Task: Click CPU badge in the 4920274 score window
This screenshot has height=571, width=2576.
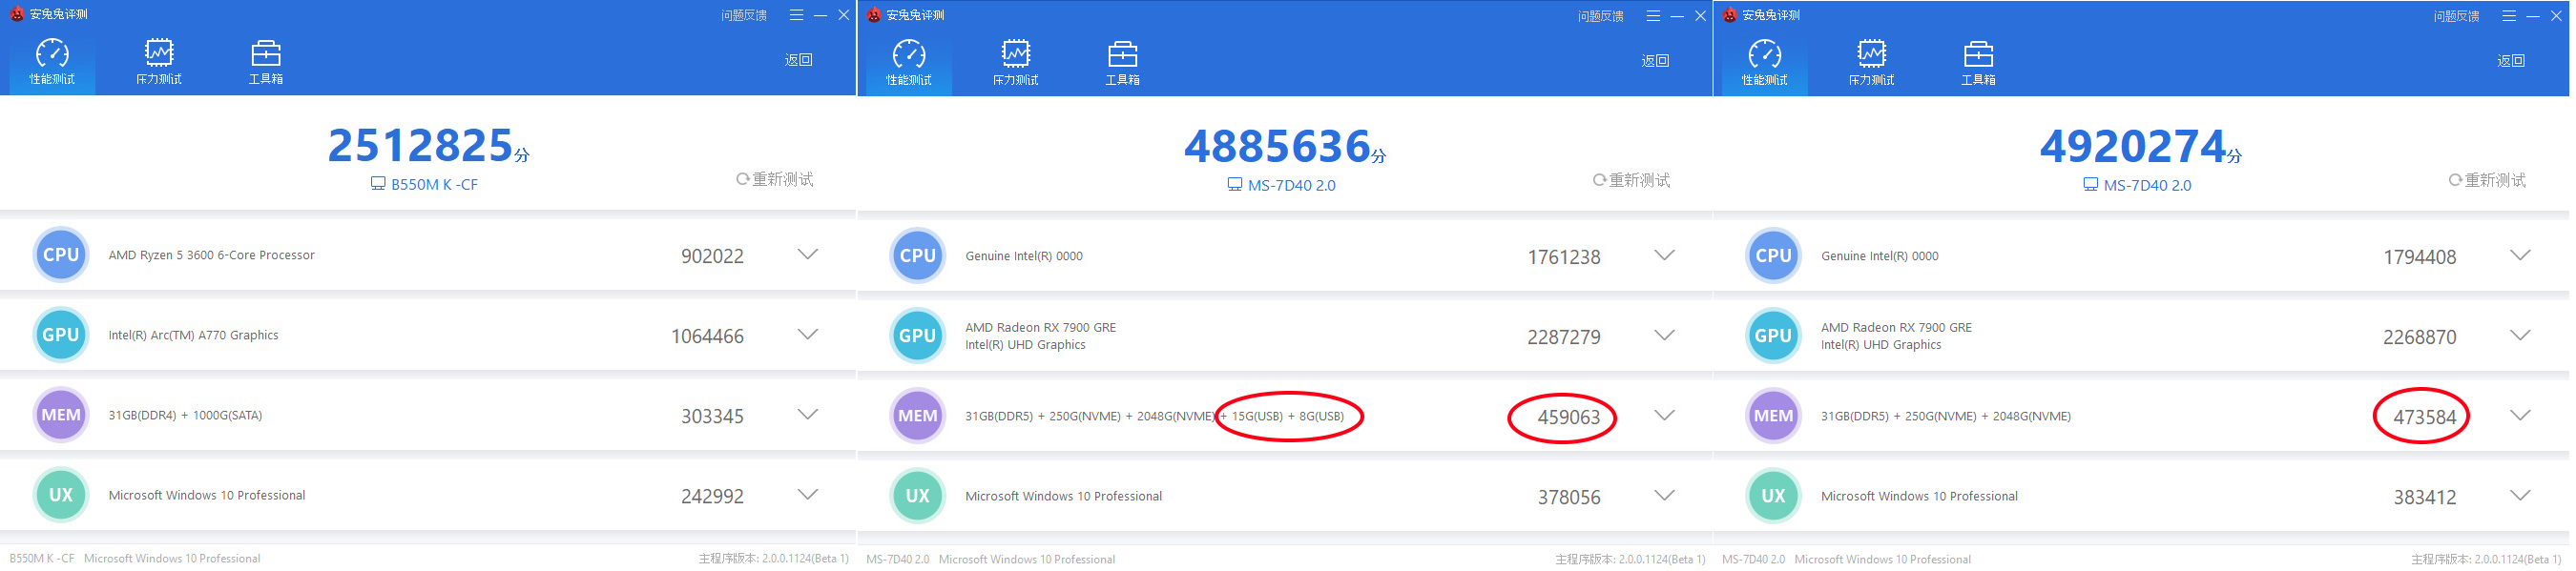Action: [x=1774, y=256]
